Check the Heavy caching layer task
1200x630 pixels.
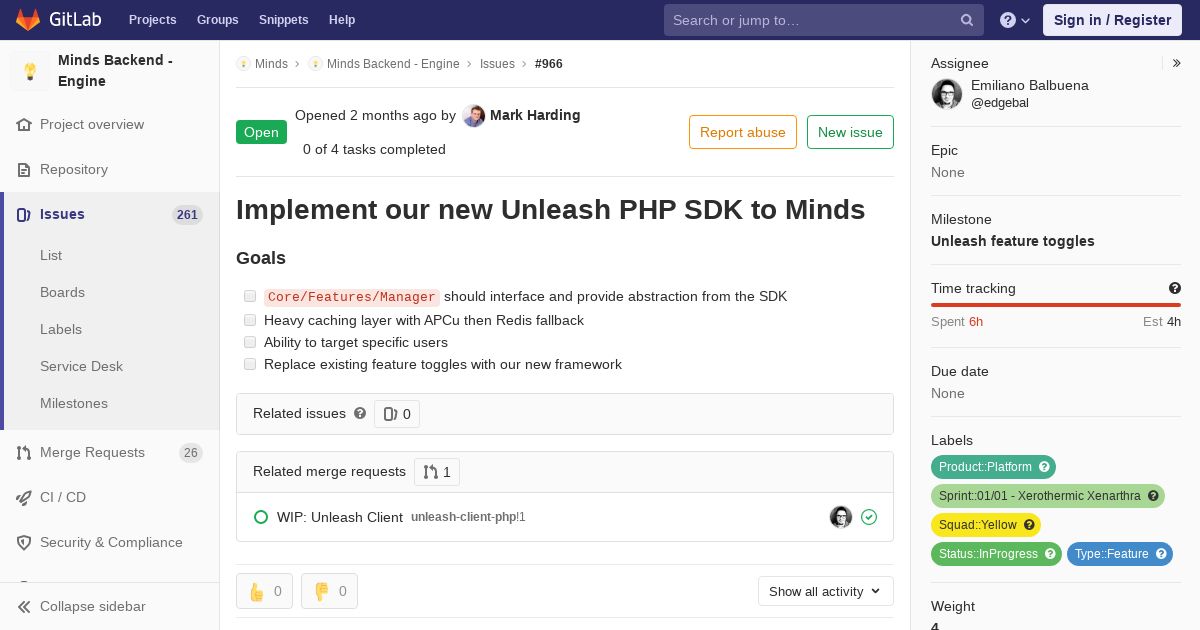coord(250,320)
